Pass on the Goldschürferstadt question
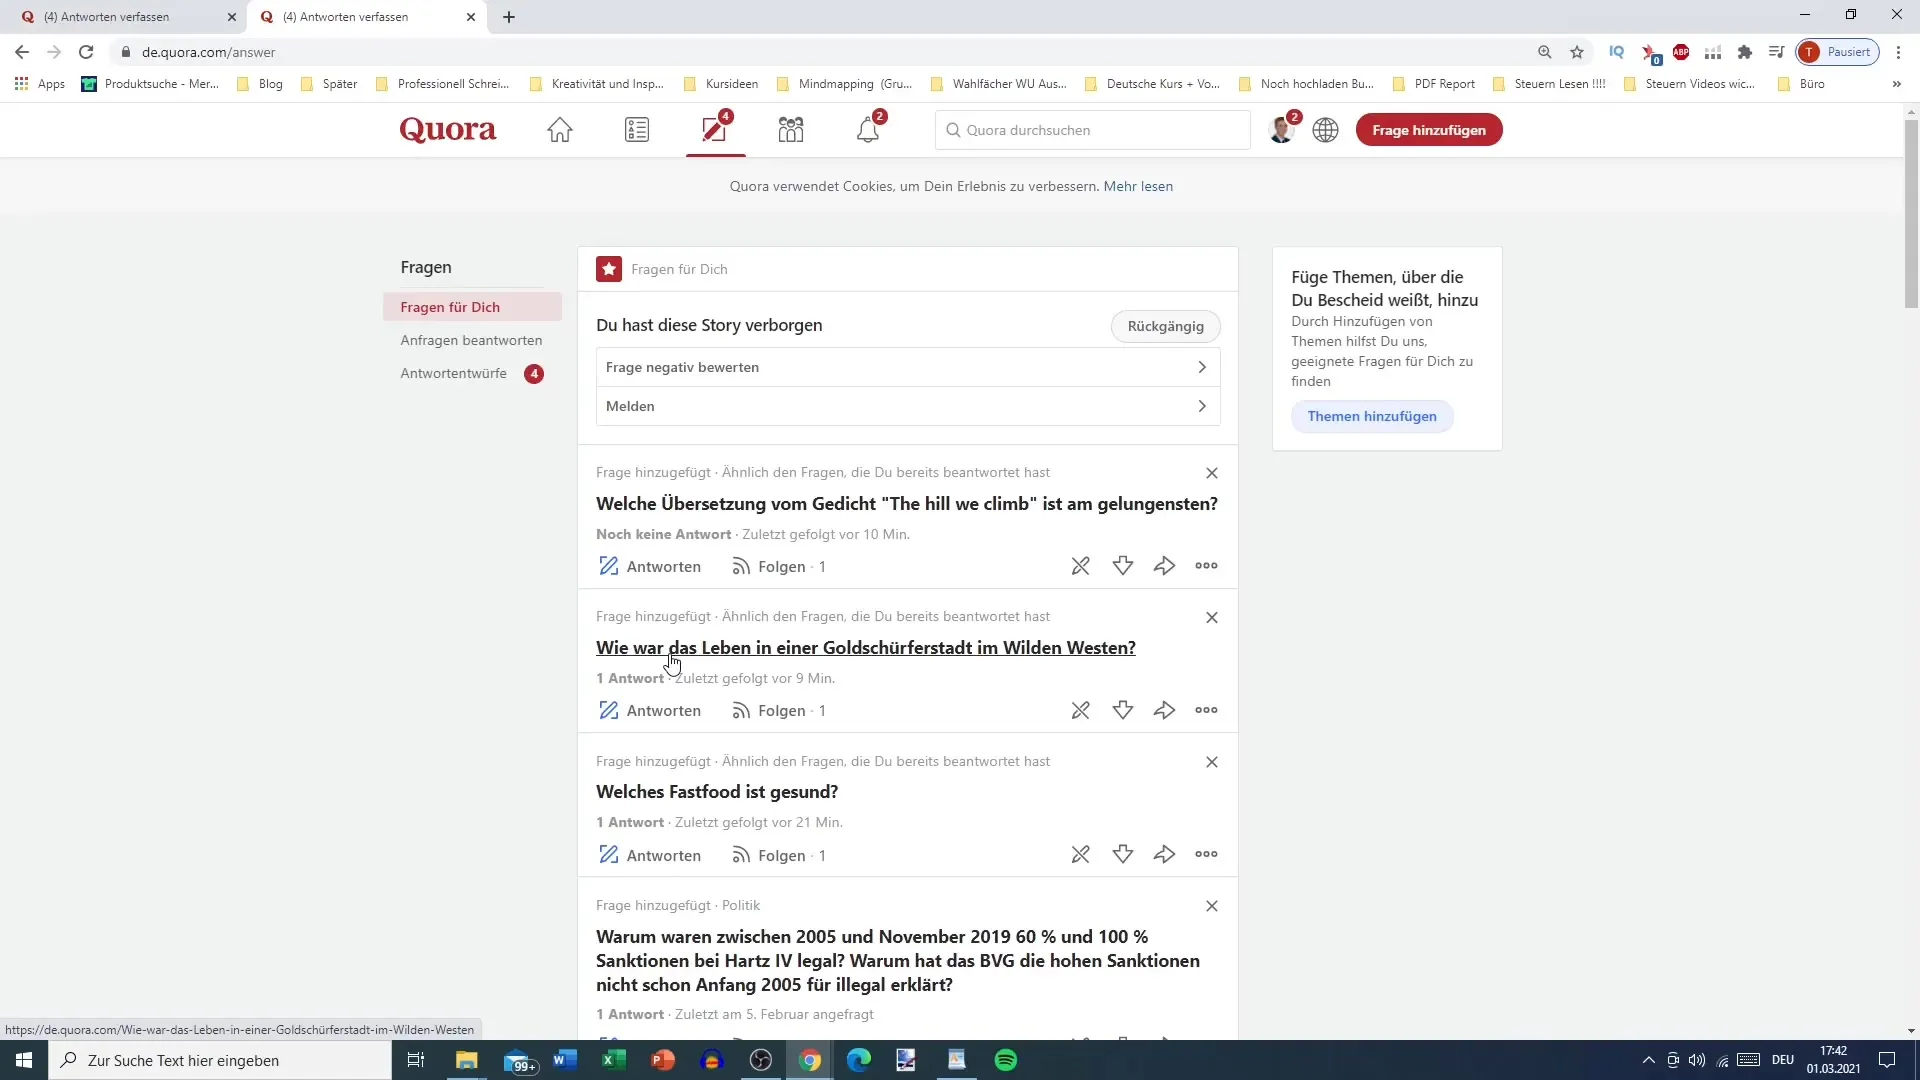Image resolution: width=1920 pixels, height=1080 pixels. pos(1081,710)
